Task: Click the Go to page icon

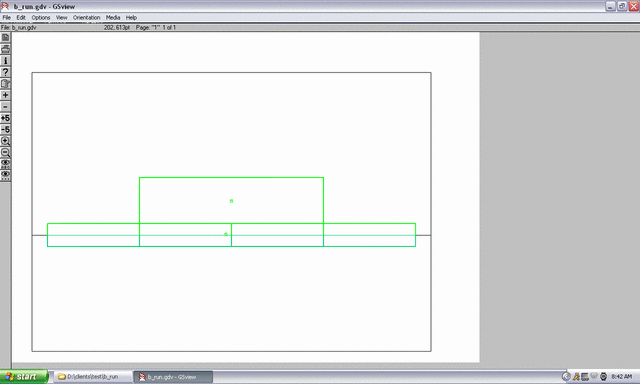Action: click(x=5, y=83)
